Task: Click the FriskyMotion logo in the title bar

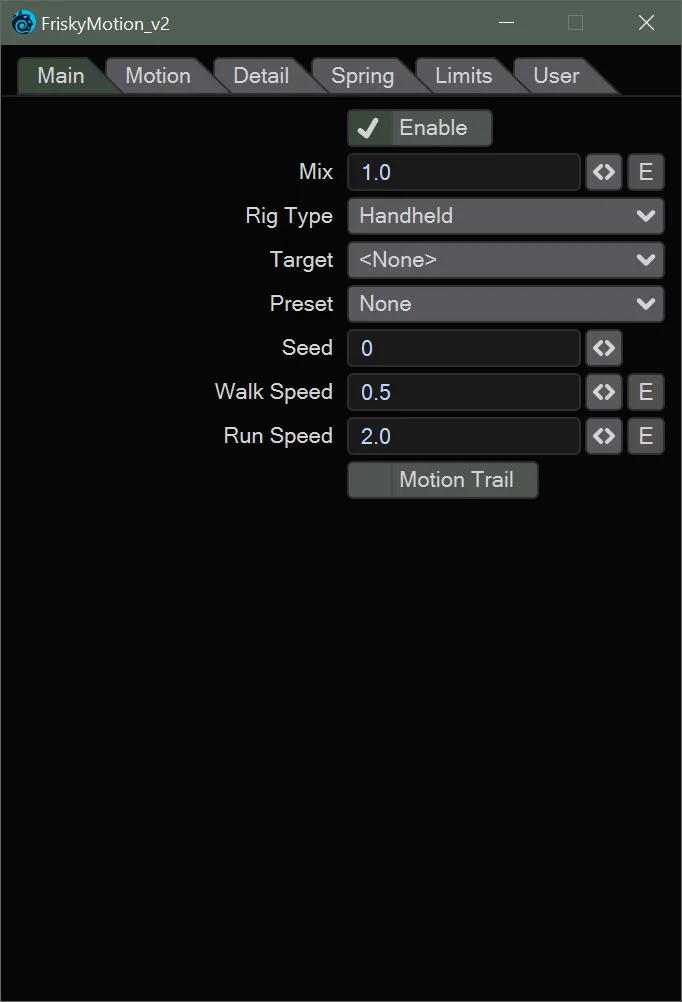Action: pos(22,22)
